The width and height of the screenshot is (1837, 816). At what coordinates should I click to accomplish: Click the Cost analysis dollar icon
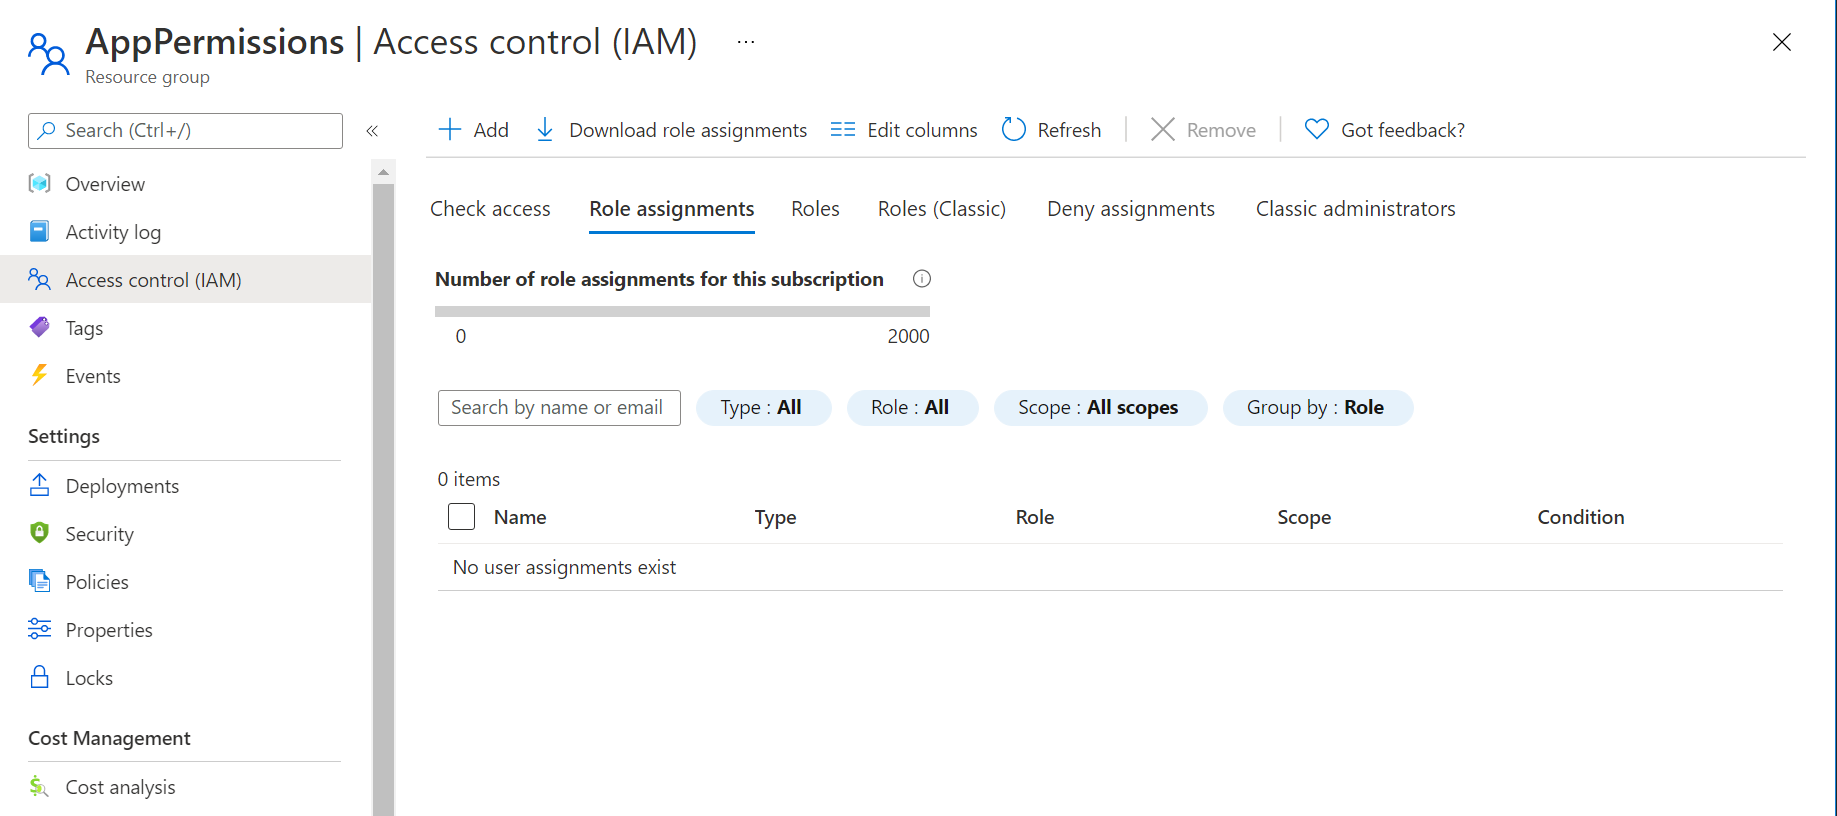[x=39, y=786]
